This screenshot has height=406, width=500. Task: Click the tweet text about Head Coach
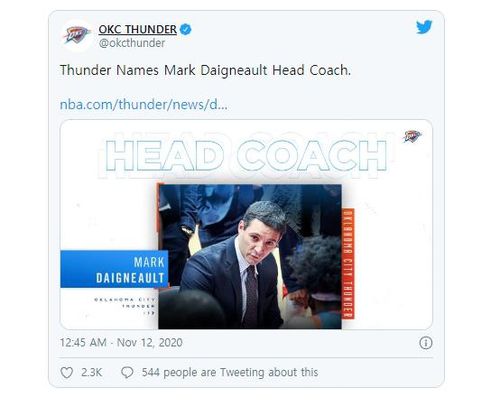click(205, 70)
